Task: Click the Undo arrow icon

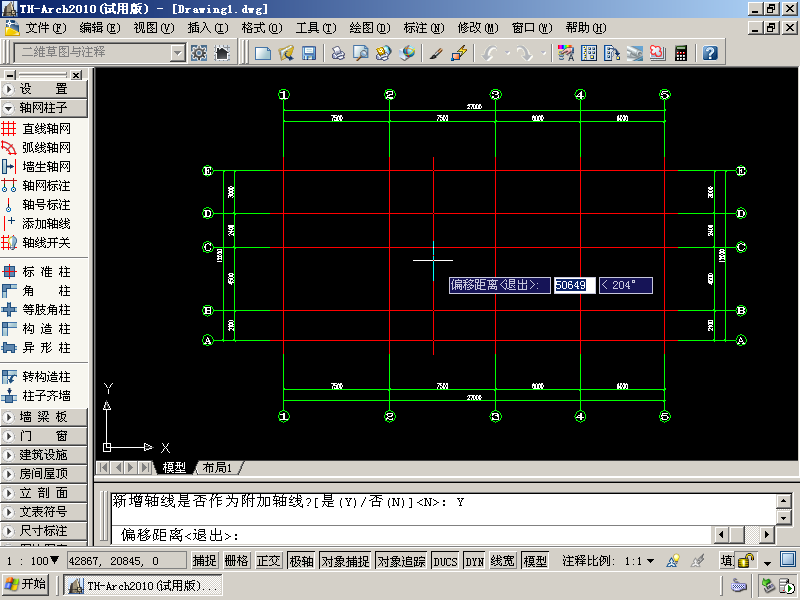Action: (490, 53)
